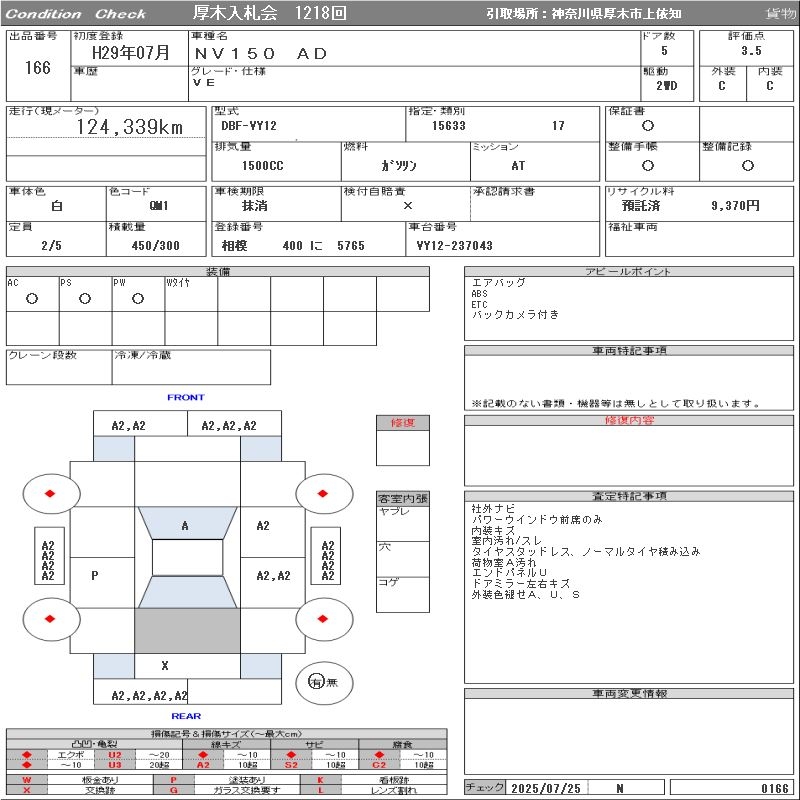This screenshot has height=800, width=800.
Task: Click the red W legend marker
Action: pos(27,779)
